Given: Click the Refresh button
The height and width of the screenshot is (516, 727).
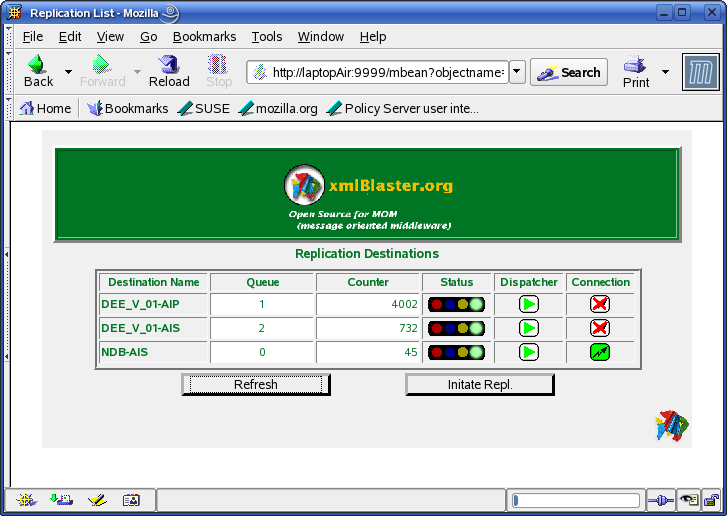Looking at the screenshot, I should coord(256,385).
